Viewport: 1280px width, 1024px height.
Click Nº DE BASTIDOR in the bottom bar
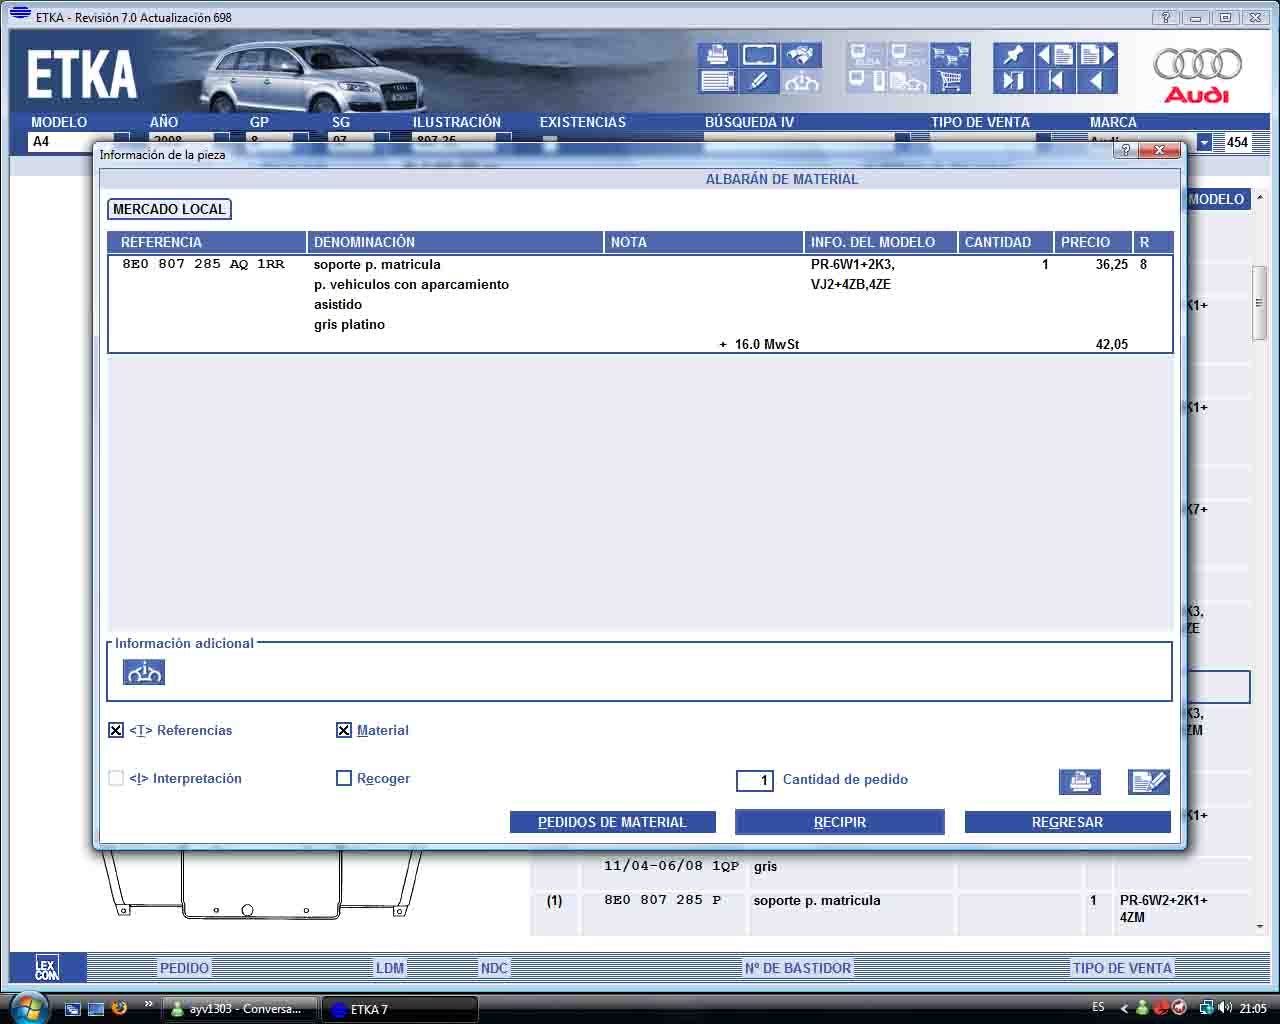(x=798, y=968)
